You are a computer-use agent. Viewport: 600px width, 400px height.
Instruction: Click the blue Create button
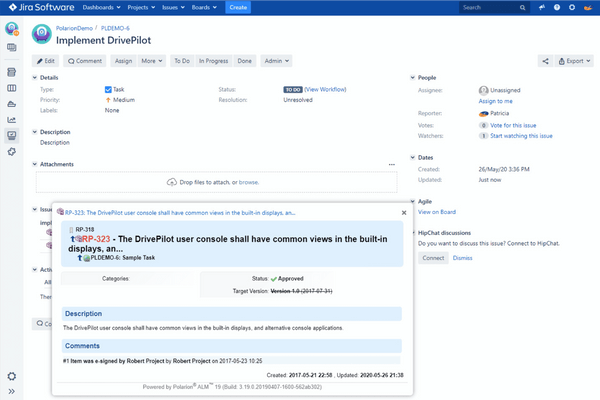[237, 7]
